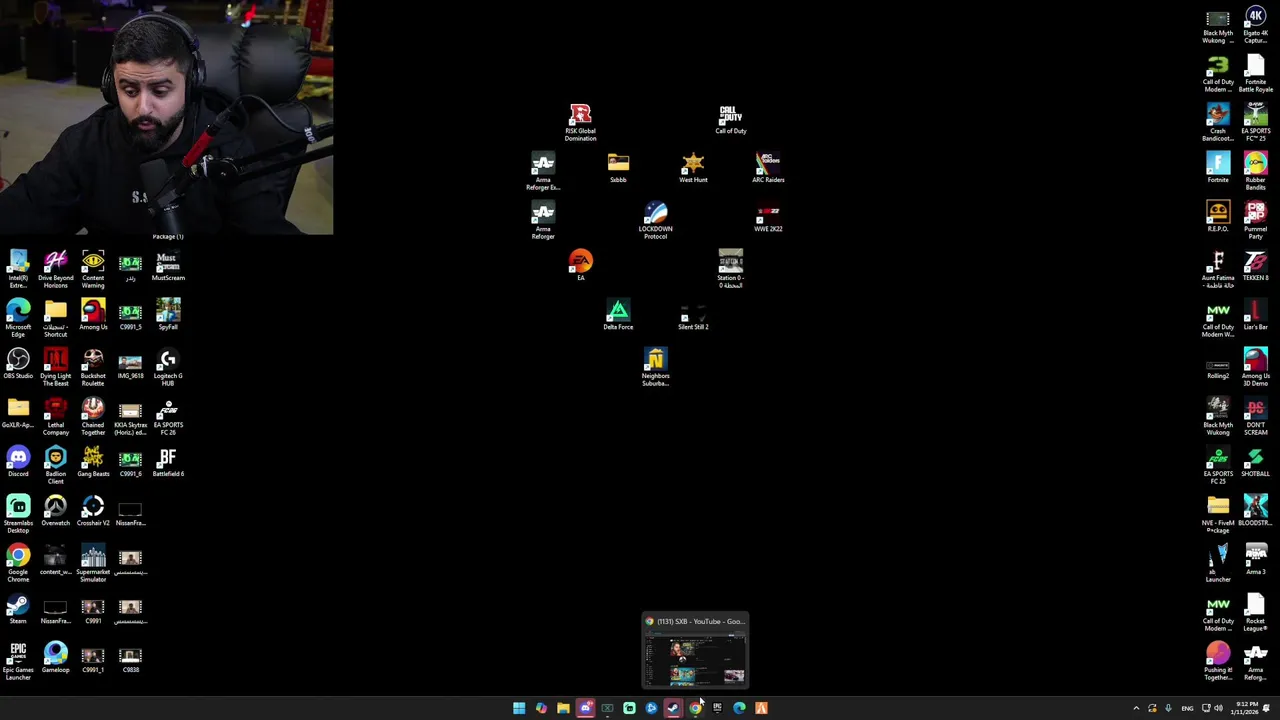Select the Silent Still 2 shortcut
This screenshot has height=720, width=1280.
693,315
